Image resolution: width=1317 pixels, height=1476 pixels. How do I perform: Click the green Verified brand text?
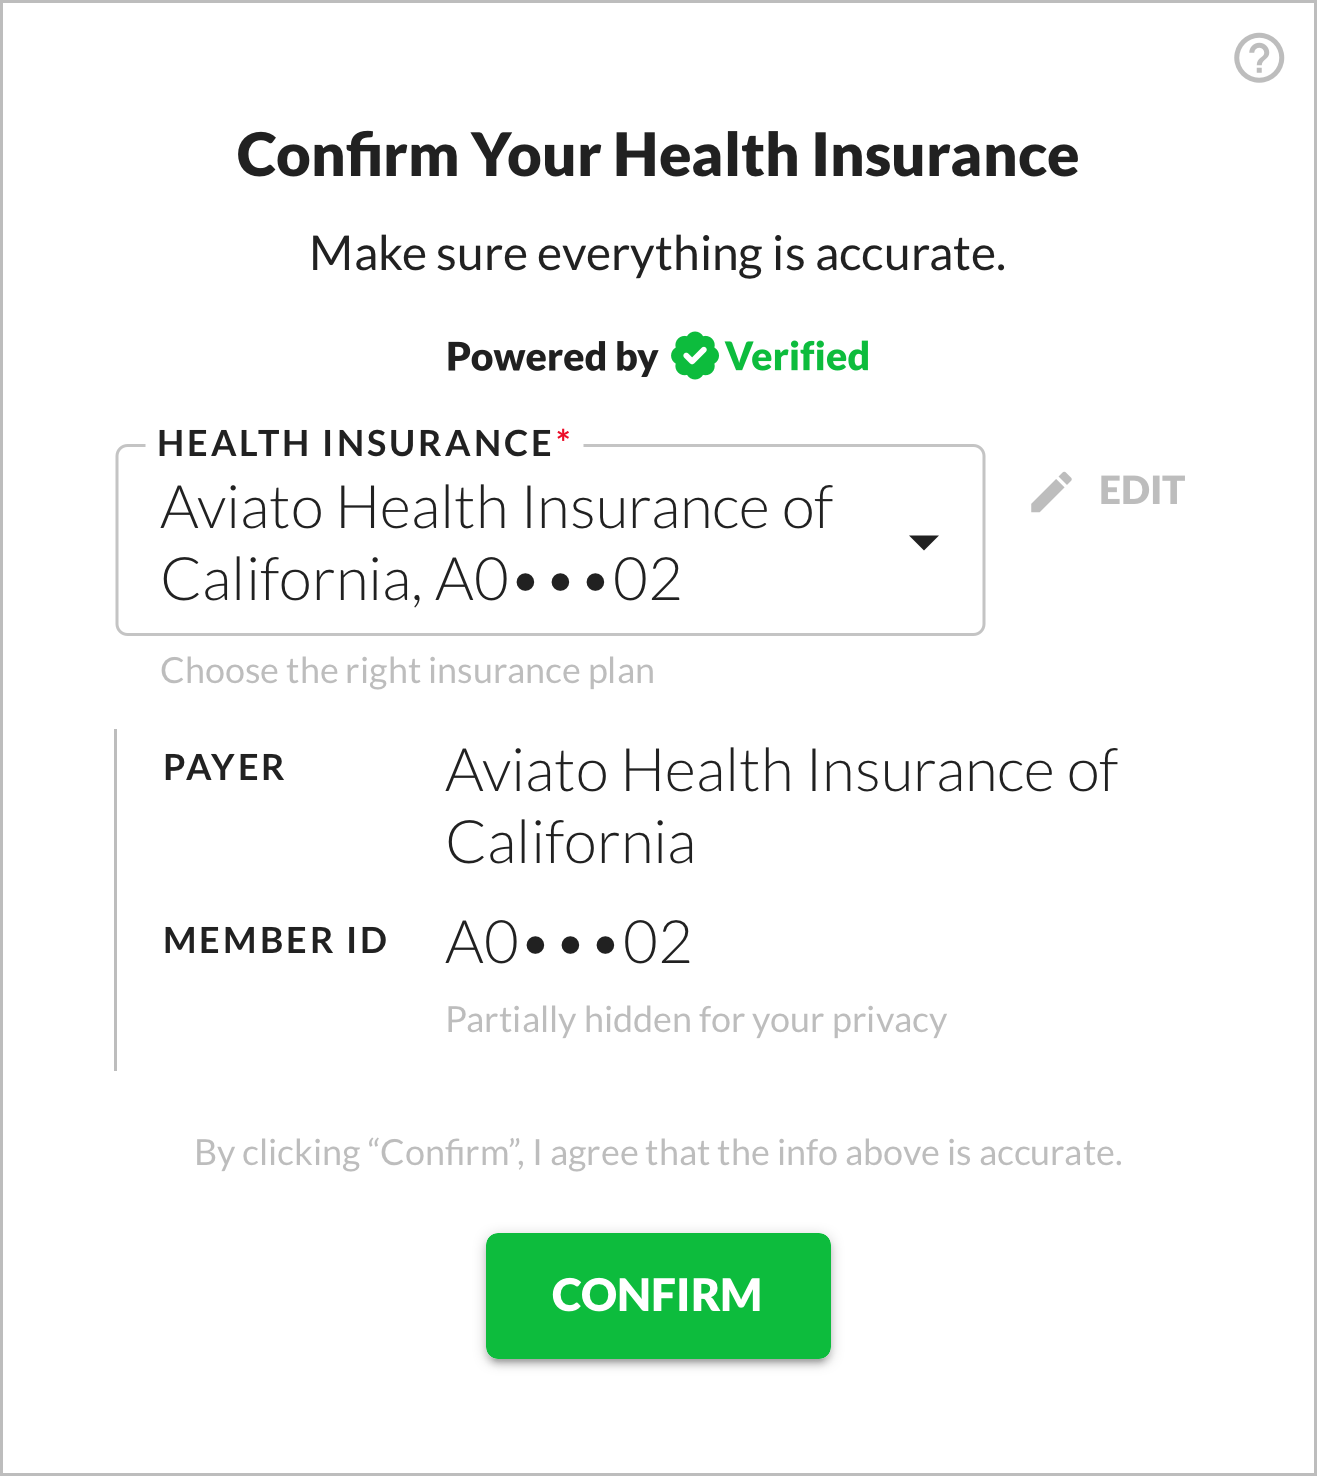point(797,356)
